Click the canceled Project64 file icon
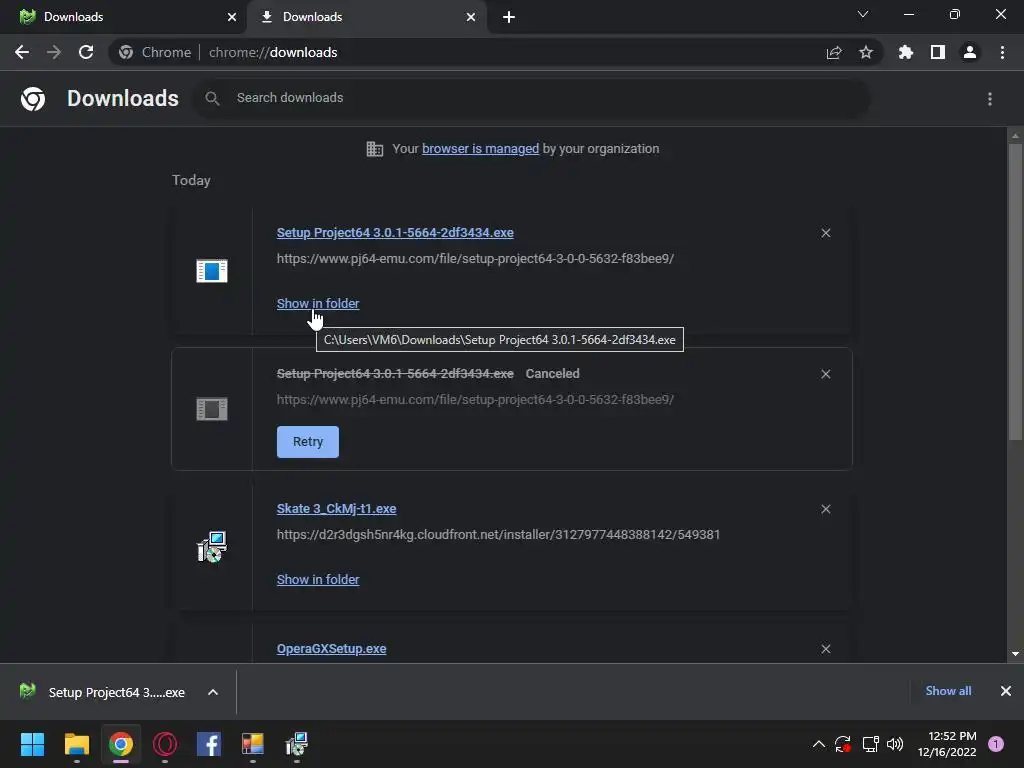Image resolution: width=1024 pixels, height=768 pixels. [212, 409]
